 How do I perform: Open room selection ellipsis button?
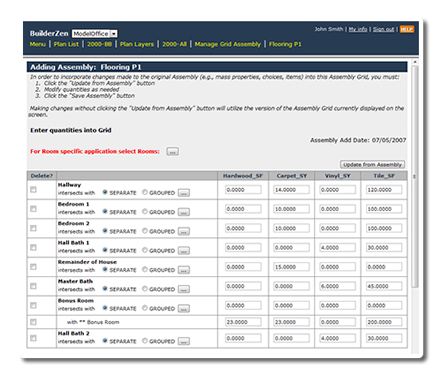click(x=172, y=152)
